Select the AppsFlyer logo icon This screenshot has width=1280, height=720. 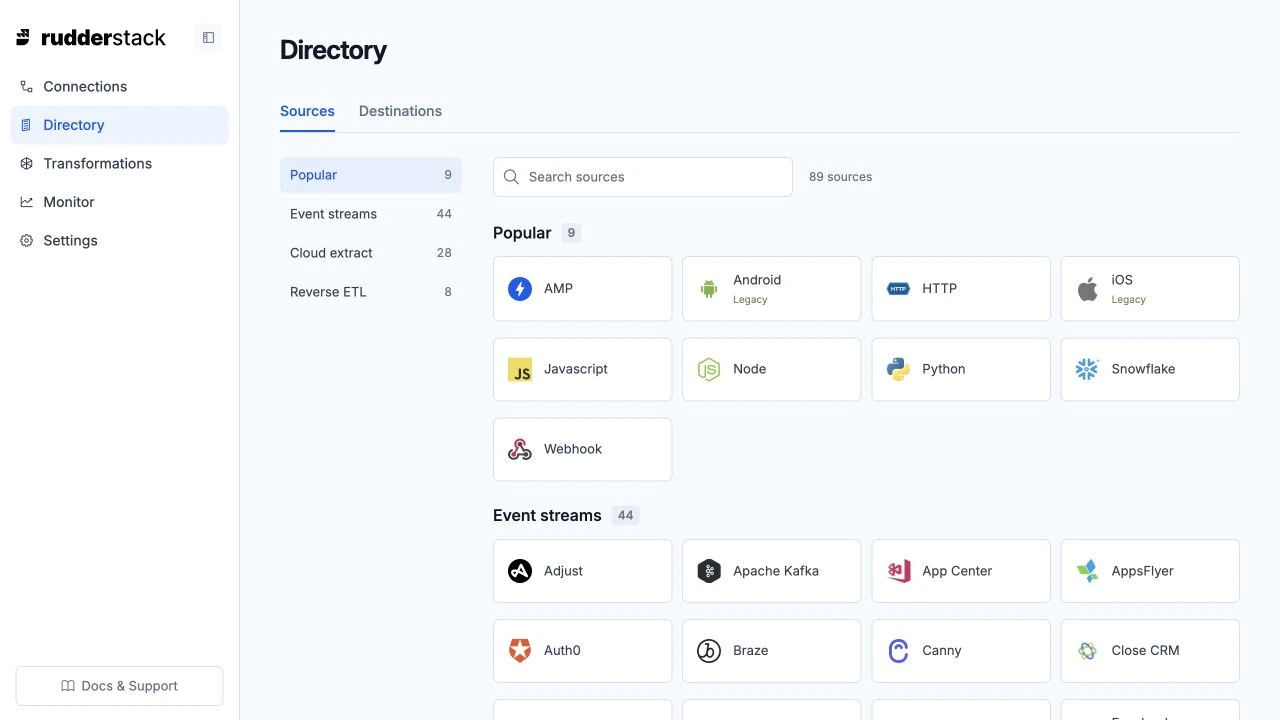(x=1087, y=571)
